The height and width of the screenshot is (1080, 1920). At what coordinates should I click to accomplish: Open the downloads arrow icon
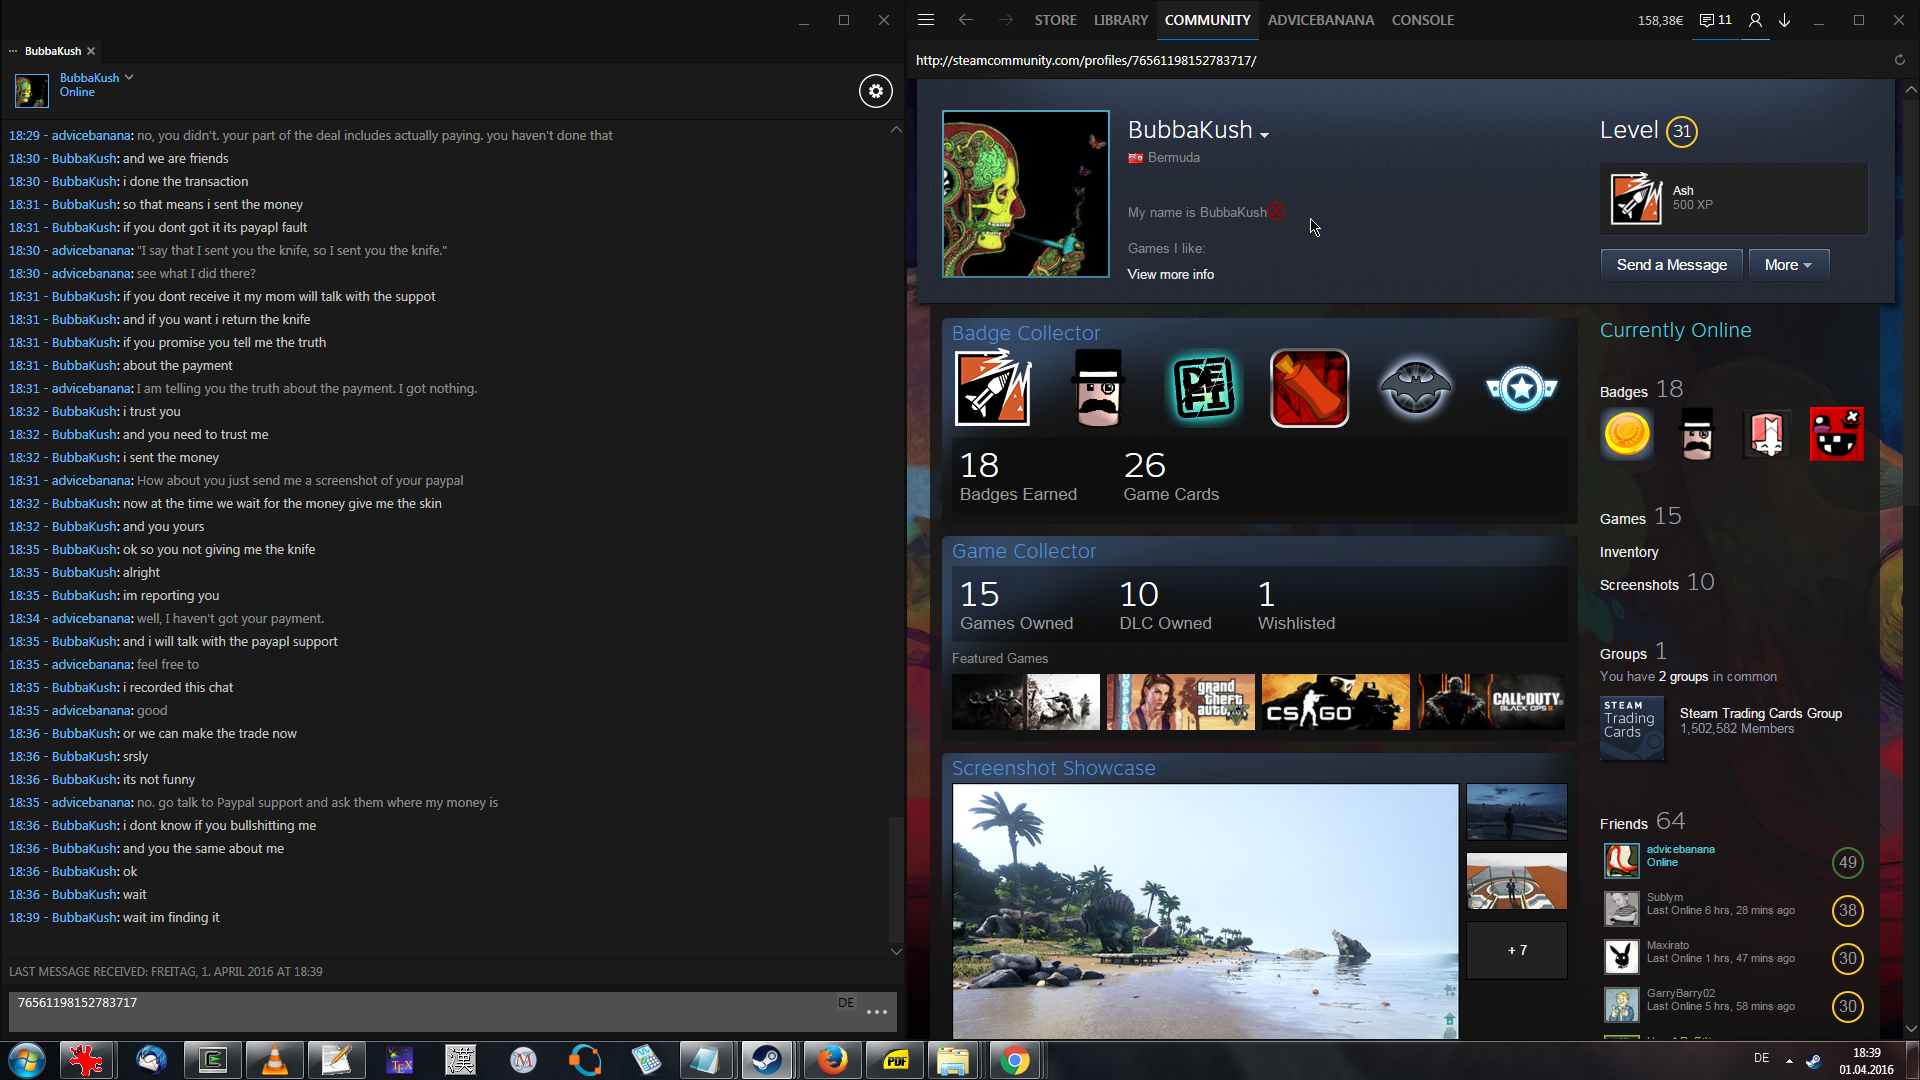1784,20
